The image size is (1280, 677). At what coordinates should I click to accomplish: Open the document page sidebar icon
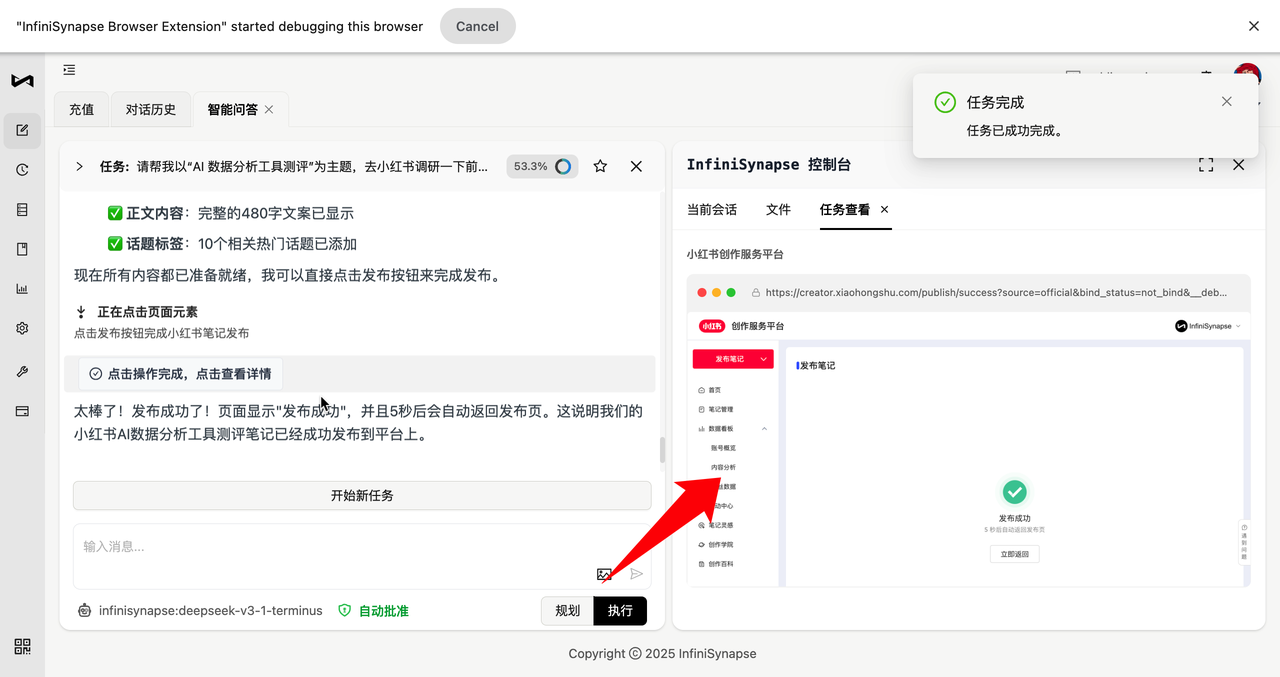coord(22,249)
